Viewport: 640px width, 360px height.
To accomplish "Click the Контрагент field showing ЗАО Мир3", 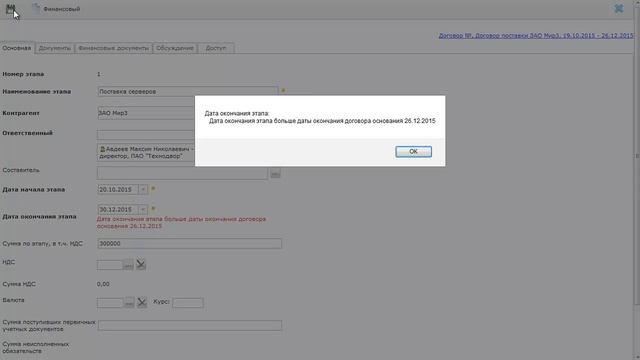I will [x=146, y=113].
